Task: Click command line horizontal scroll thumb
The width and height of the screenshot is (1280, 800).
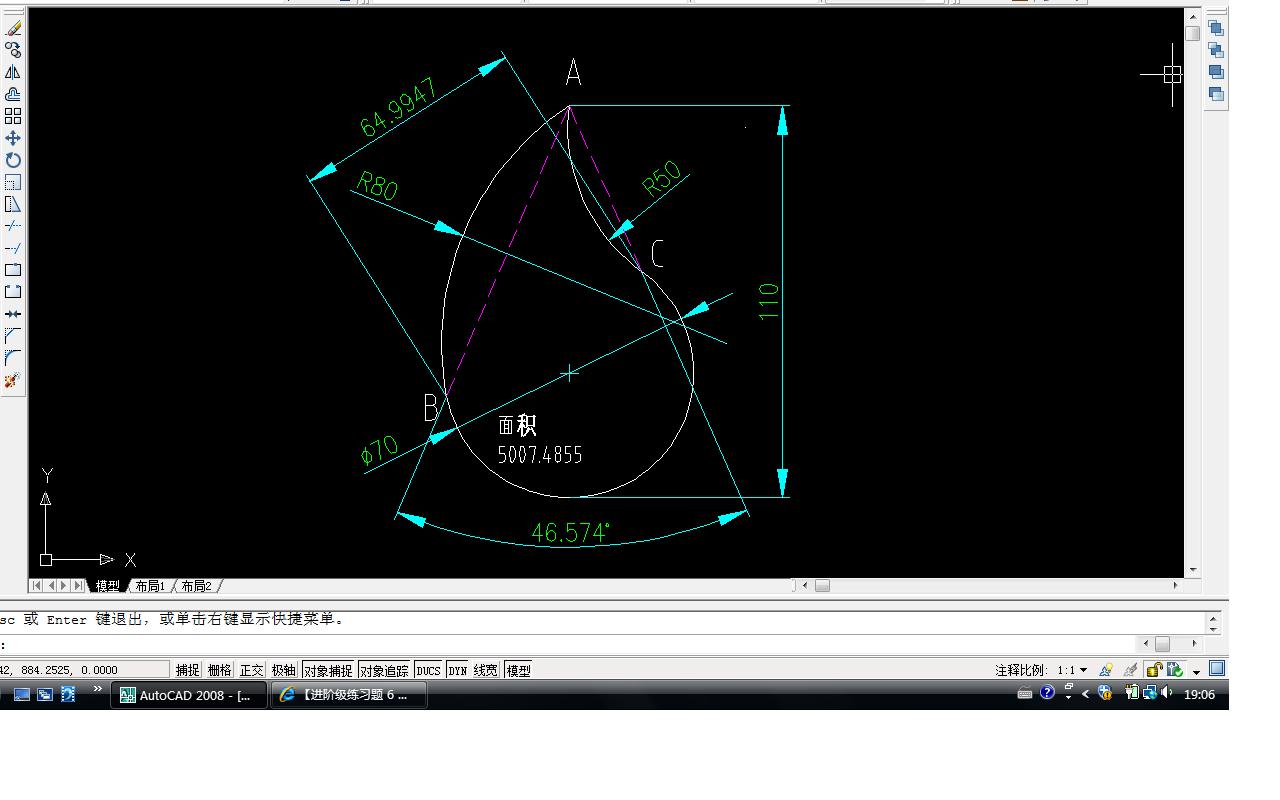Action: (1162, 644)
